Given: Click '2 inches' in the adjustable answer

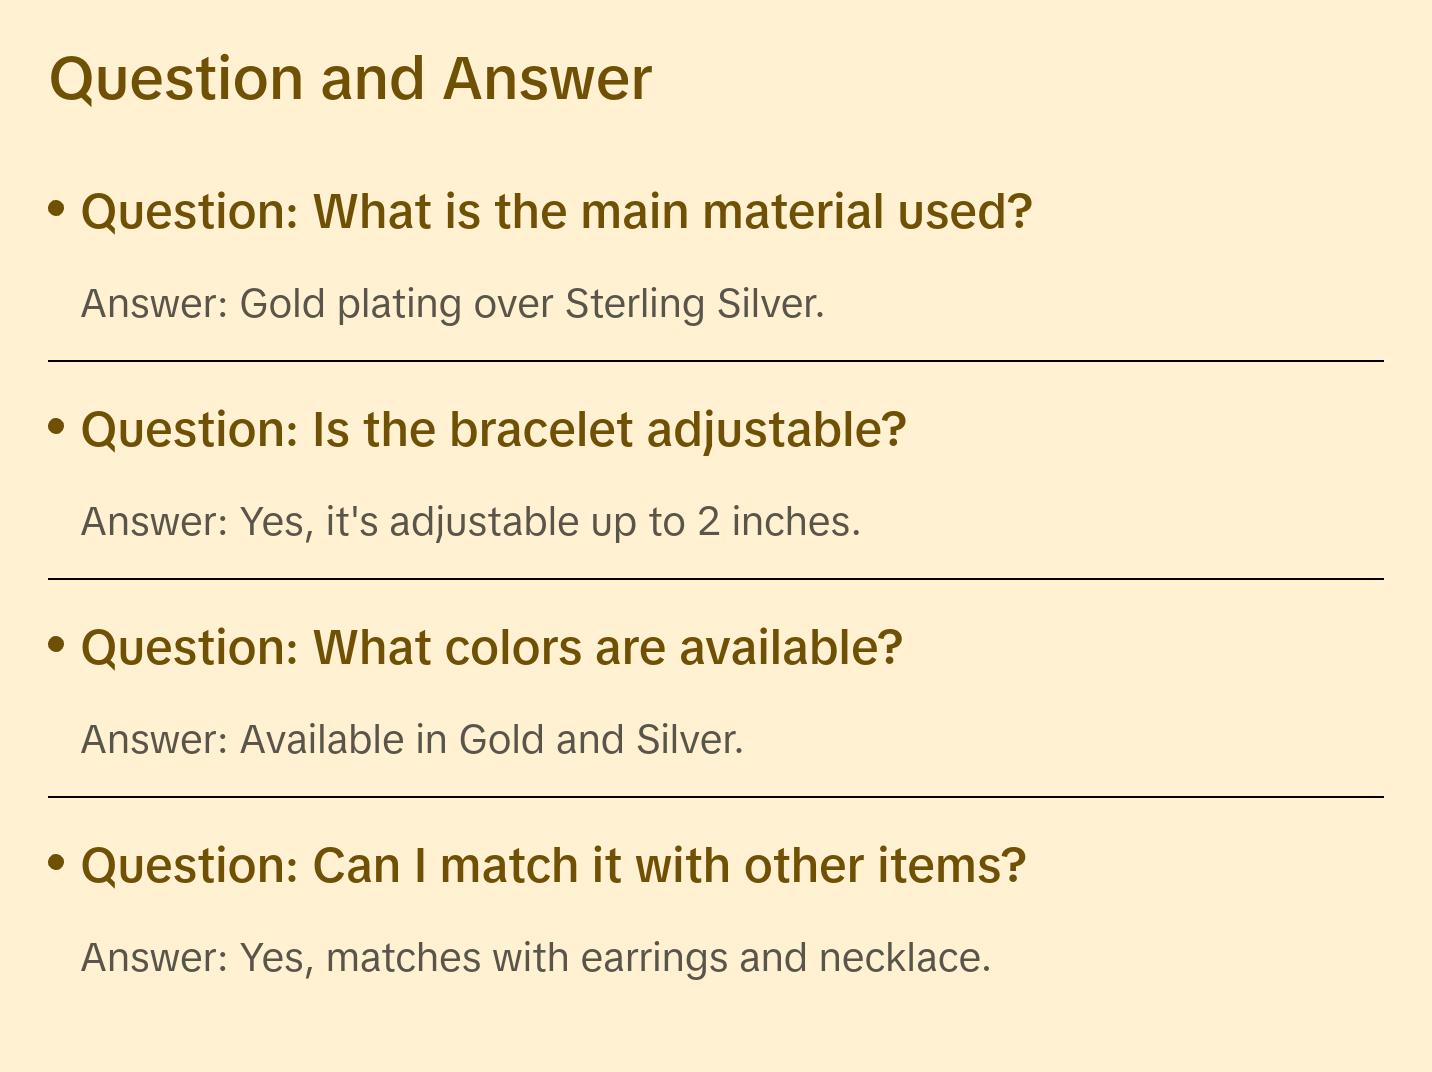Looking at the screenshot, I should pyautogui.click(x=778, y=522).
